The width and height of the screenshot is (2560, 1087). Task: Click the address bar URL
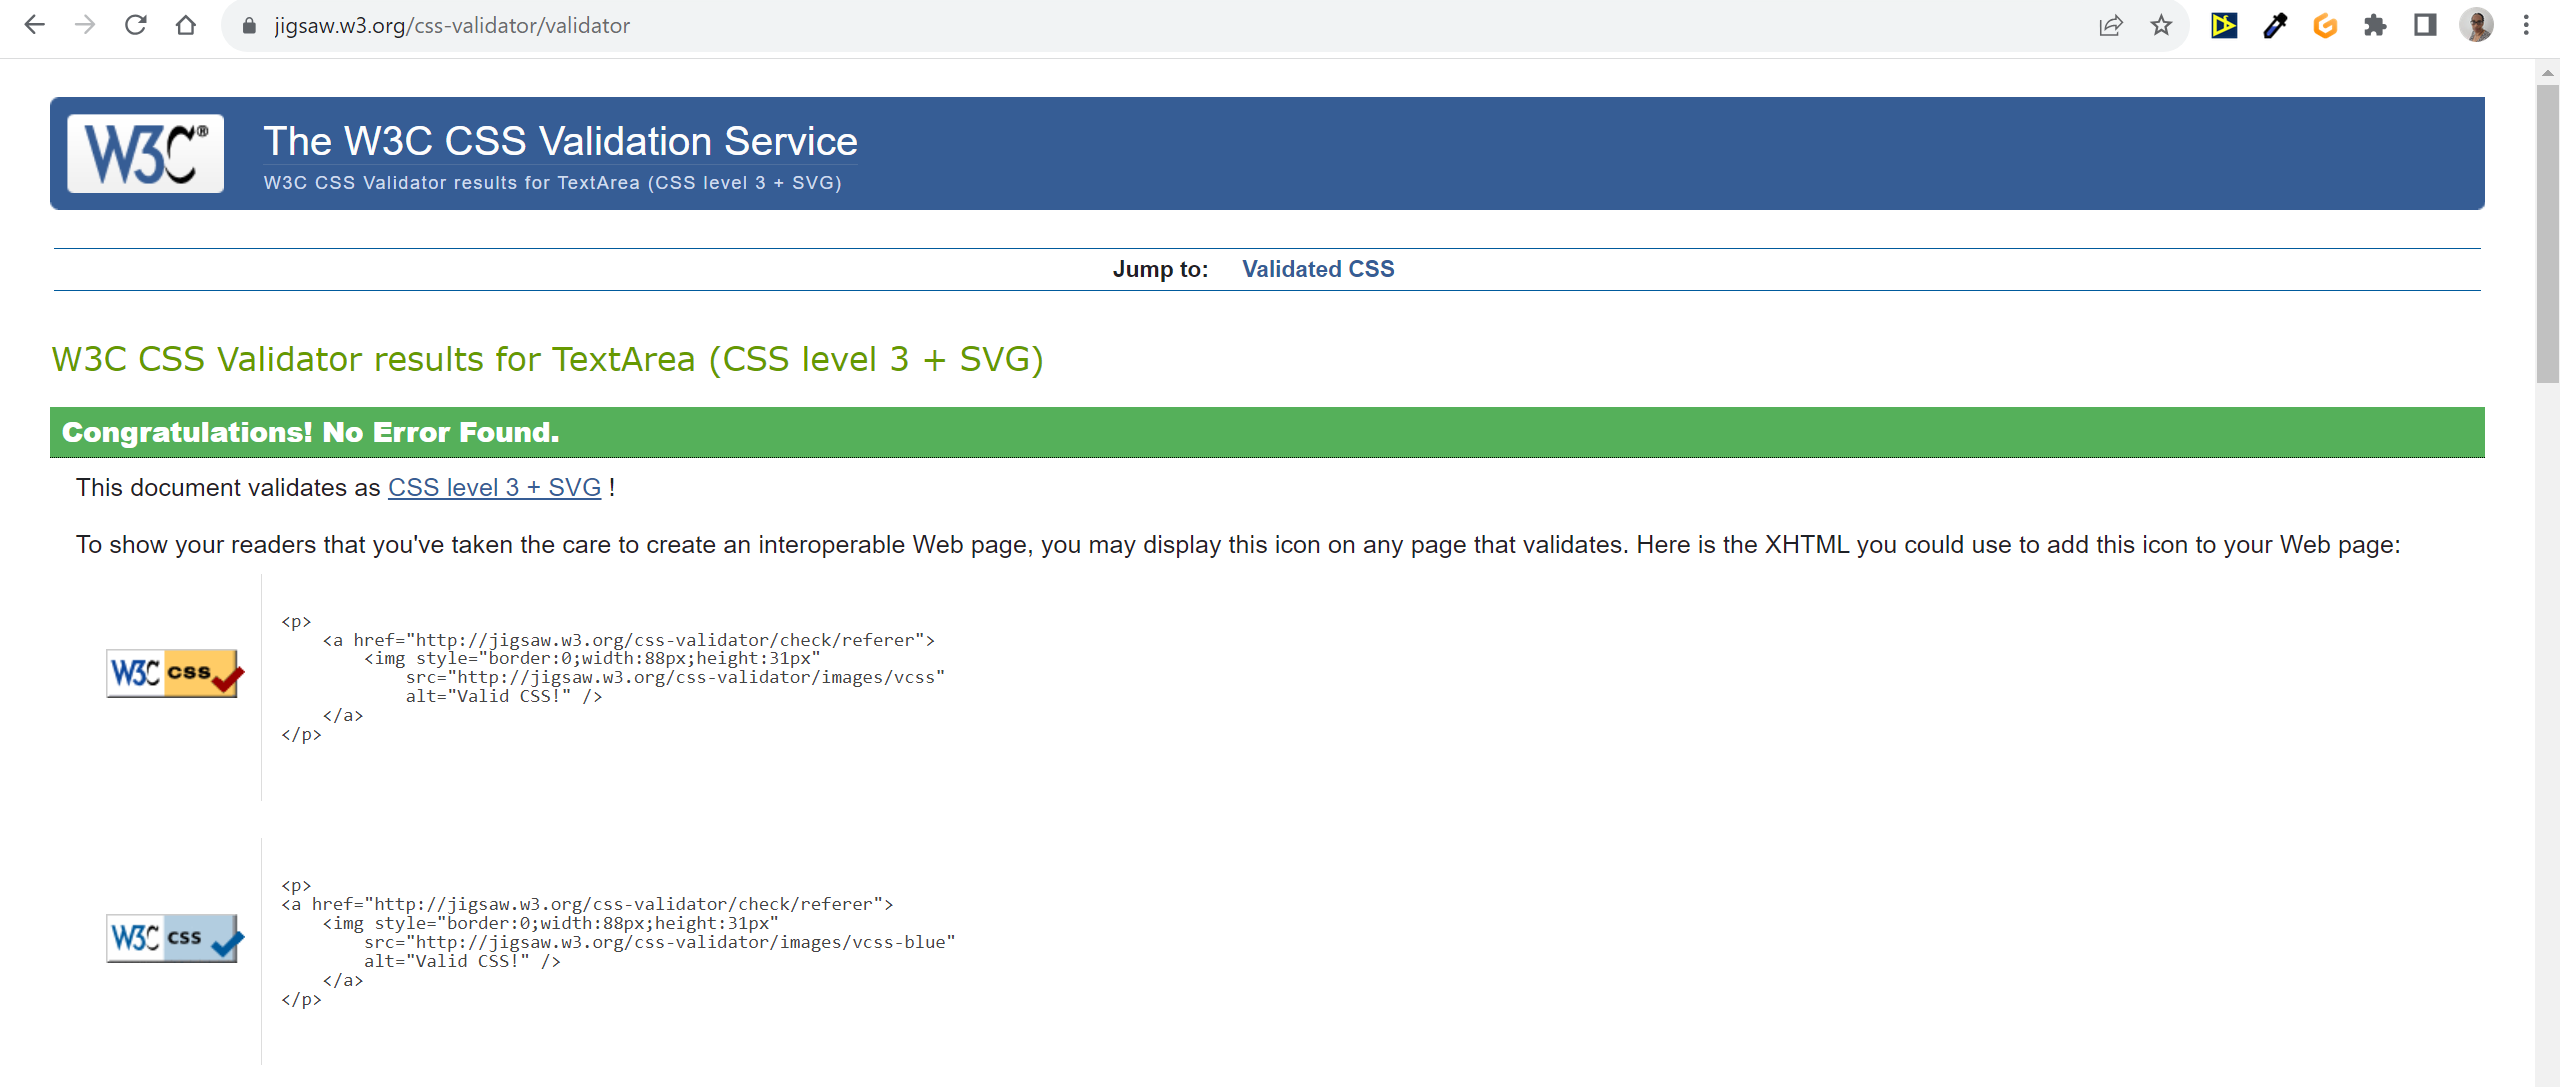tap(452, 25)
